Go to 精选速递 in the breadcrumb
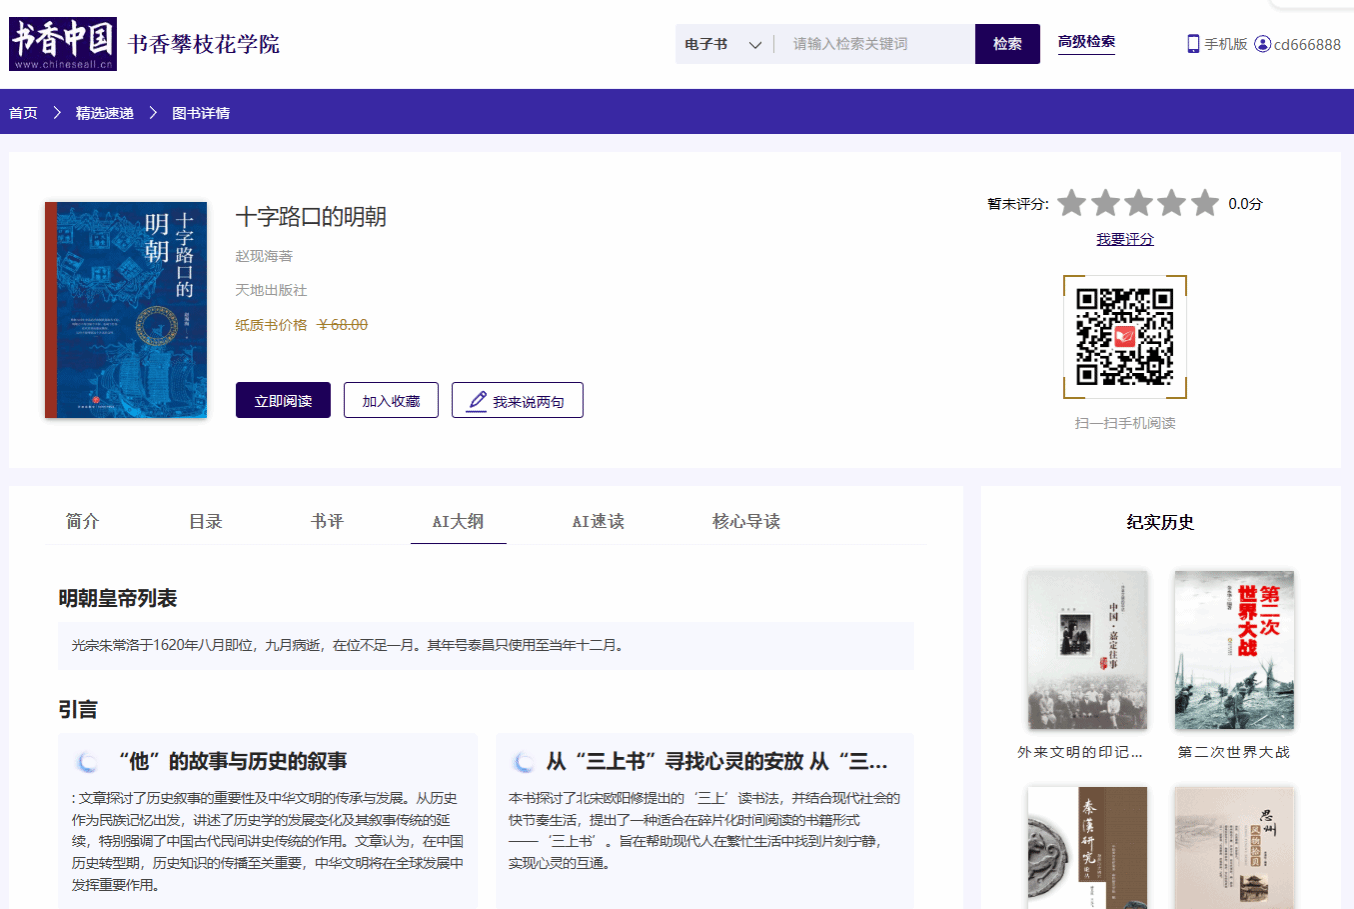Viewport: 1354px width, 909px height. pyautogui.click(x=105, y=113)
